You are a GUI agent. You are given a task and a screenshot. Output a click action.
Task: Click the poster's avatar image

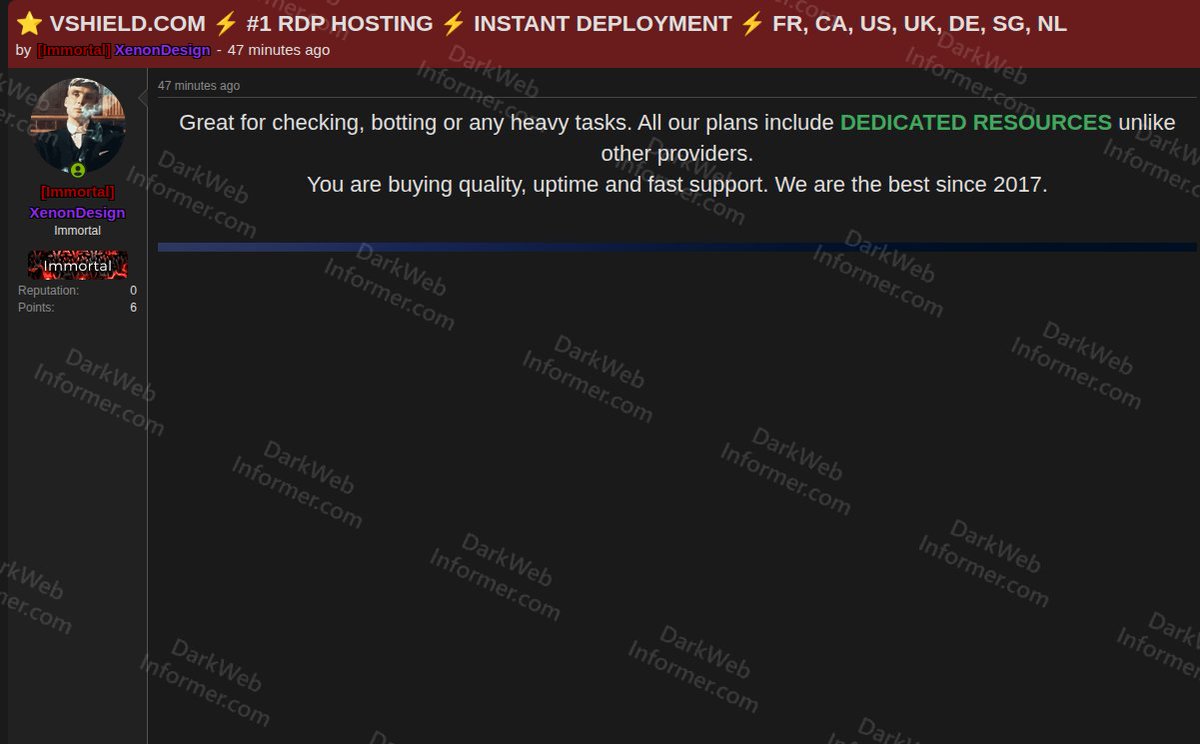(78, 124)
